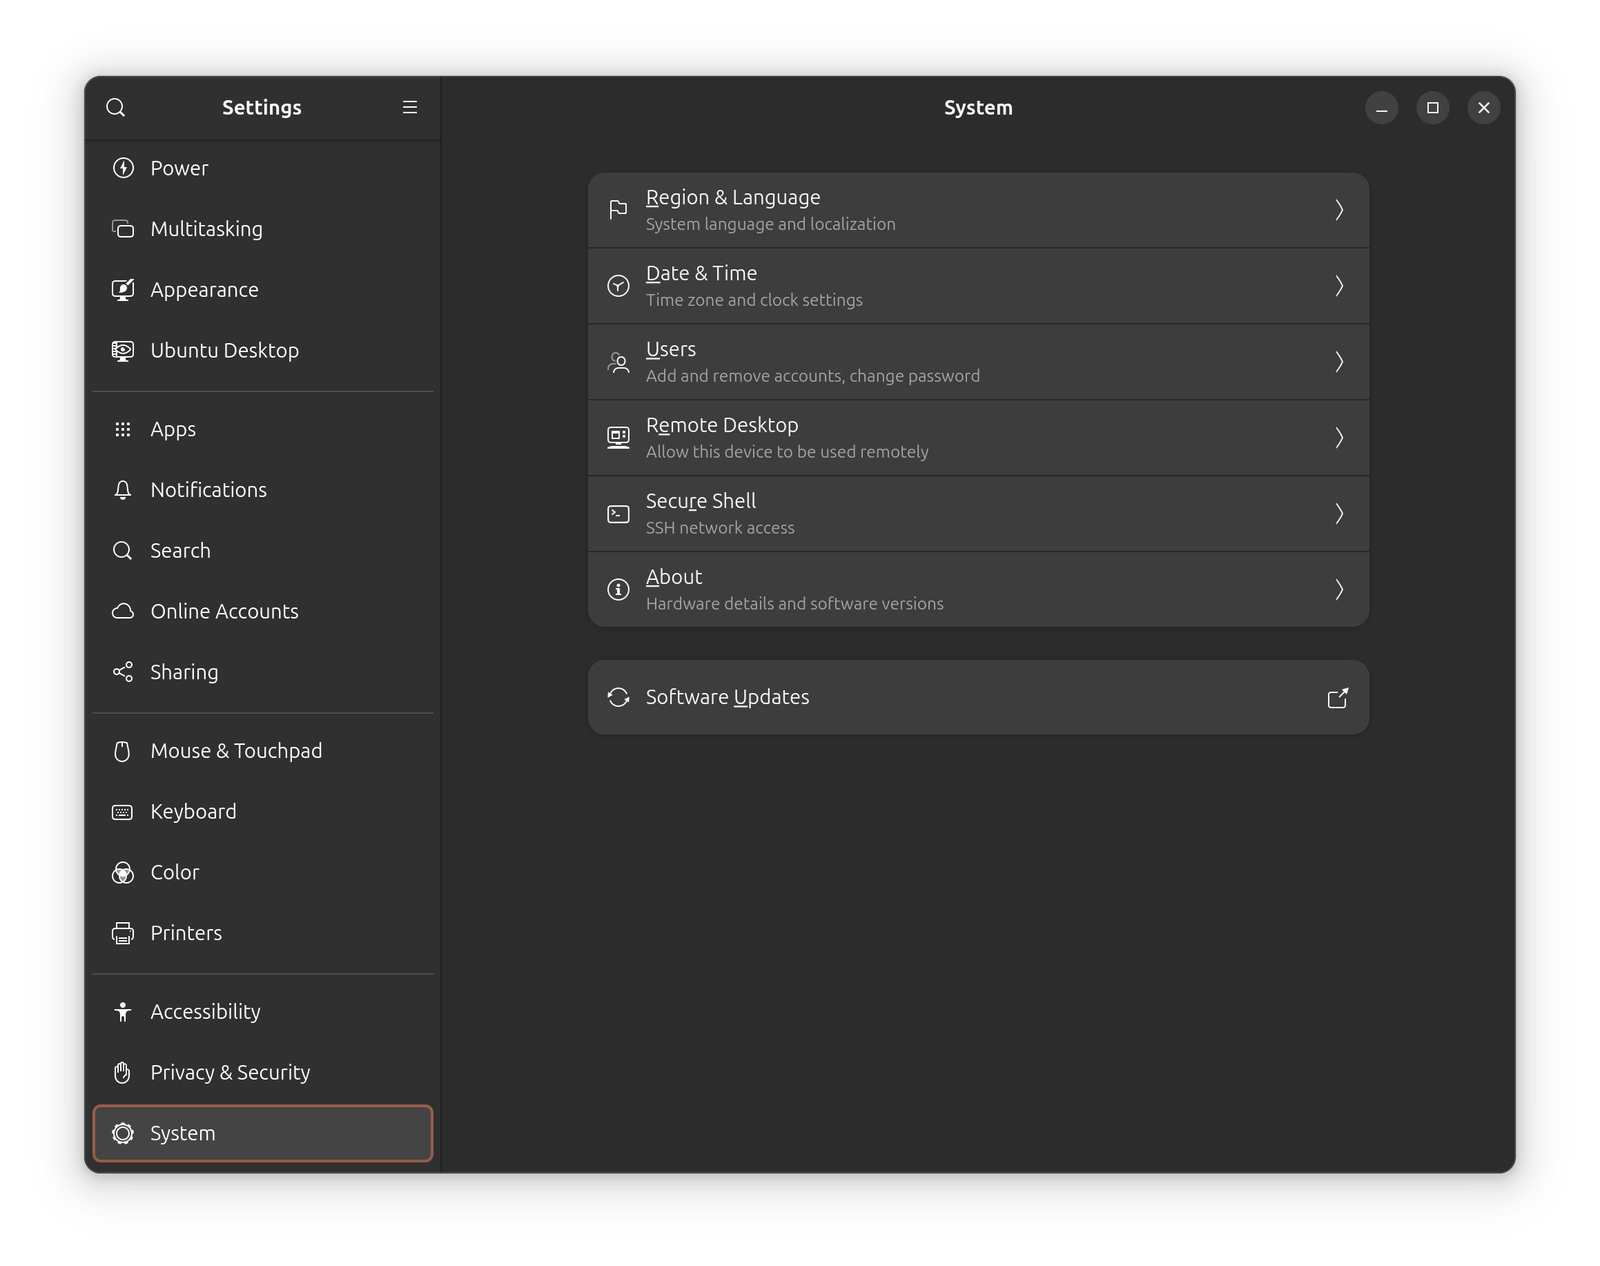Click the Power icon in sidebar
This screenshot has height=1266, width=1600.
(x=122, y=168)
